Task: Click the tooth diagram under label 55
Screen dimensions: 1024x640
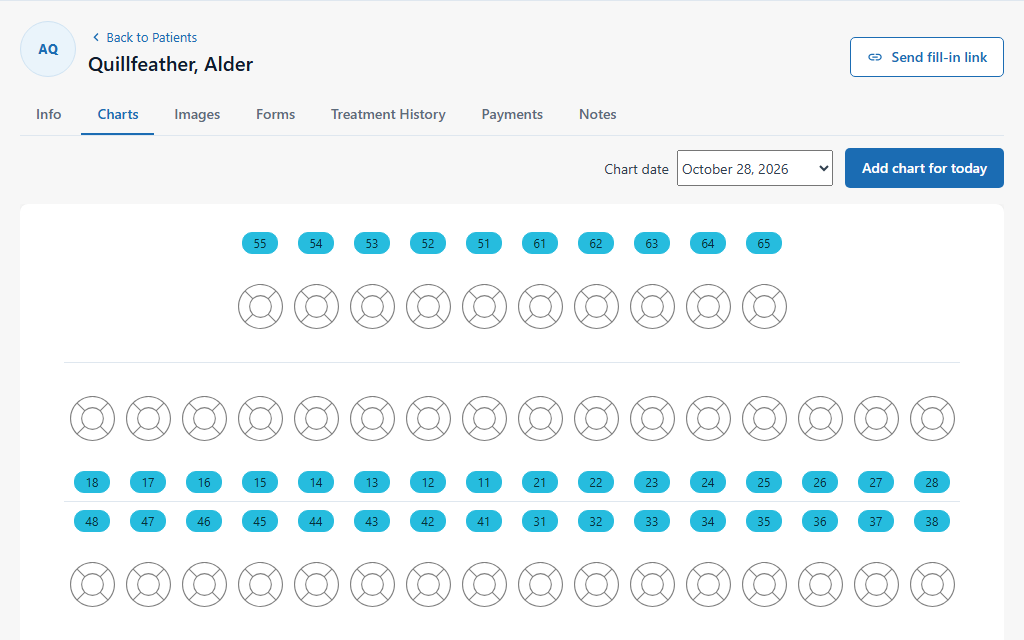Action: click(x=260, y=306)
